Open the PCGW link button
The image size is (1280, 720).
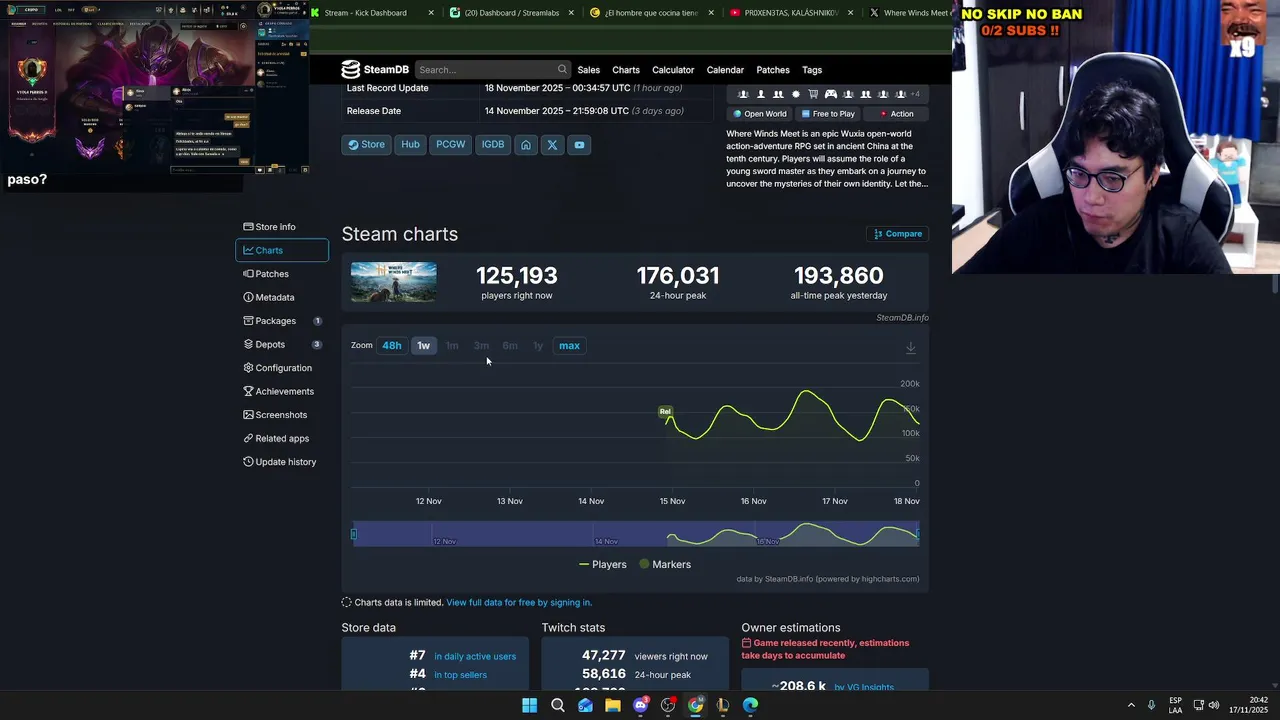[451, 145]
